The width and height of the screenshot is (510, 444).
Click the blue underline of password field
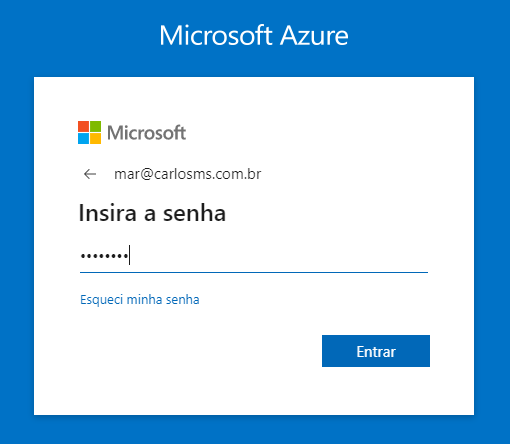tap(254, 272)
